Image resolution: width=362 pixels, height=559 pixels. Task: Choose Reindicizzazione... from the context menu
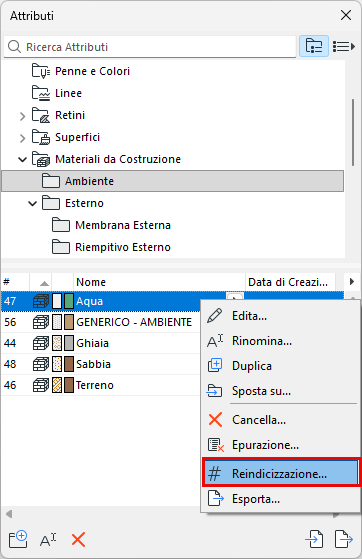click(280, 473)
